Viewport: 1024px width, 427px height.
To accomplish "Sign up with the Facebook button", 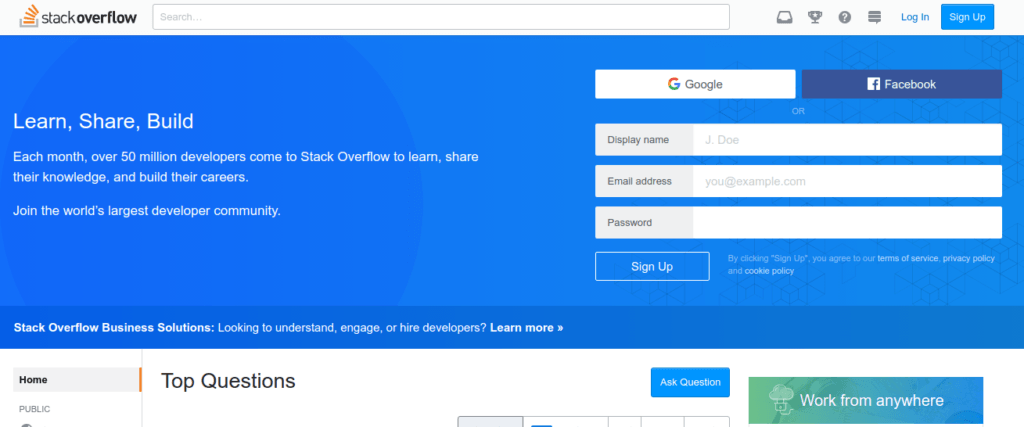I will pyautogui.click(x=901, y=84).
